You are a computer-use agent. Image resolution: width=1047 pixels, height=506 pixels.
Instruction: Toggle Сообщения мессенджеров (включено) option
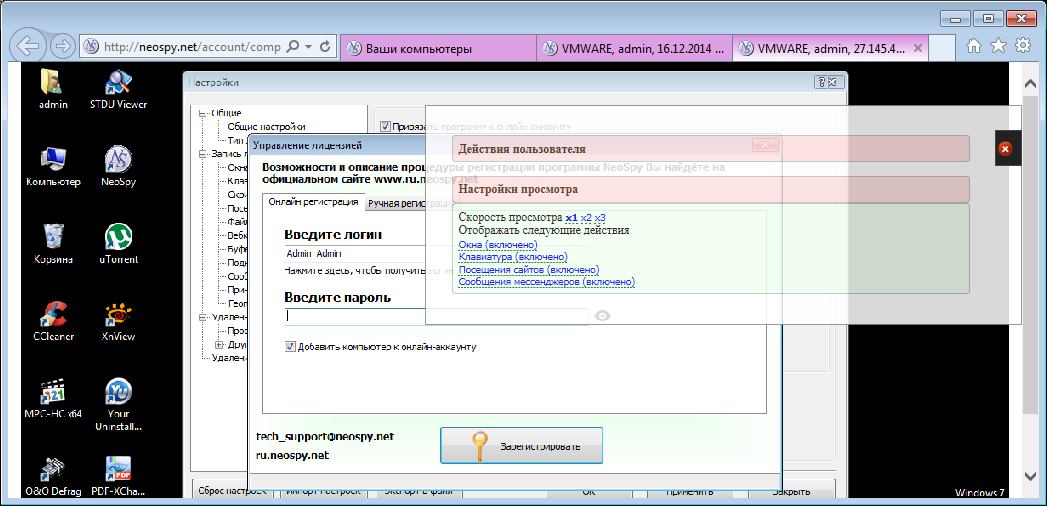click(547, 282)
